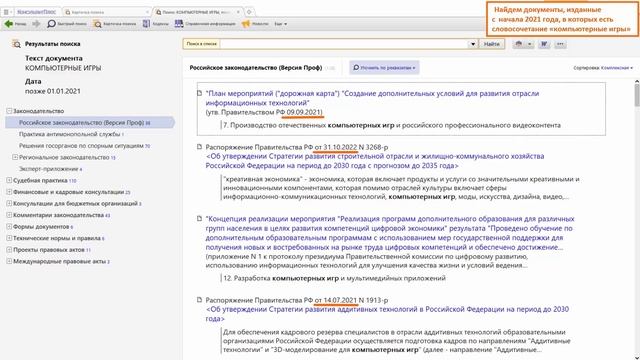
Task: Open План мероприятий дорожная карта document link
Action: [372, 98]
